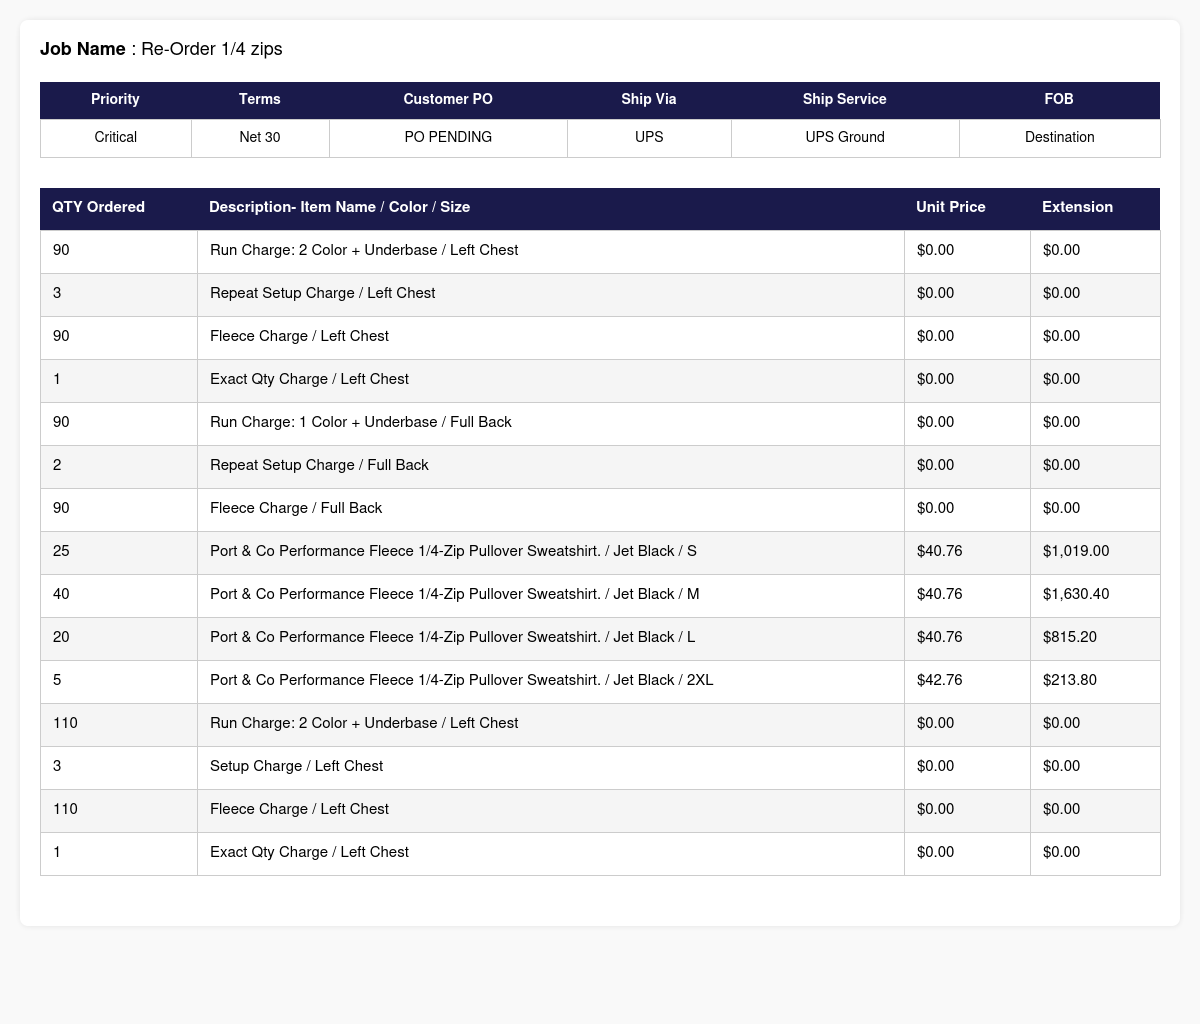Select the Jet Black / 2XL sweatshirt description
The image size is (1200, 1024).
pyautogui.click(x=462, y=680)
